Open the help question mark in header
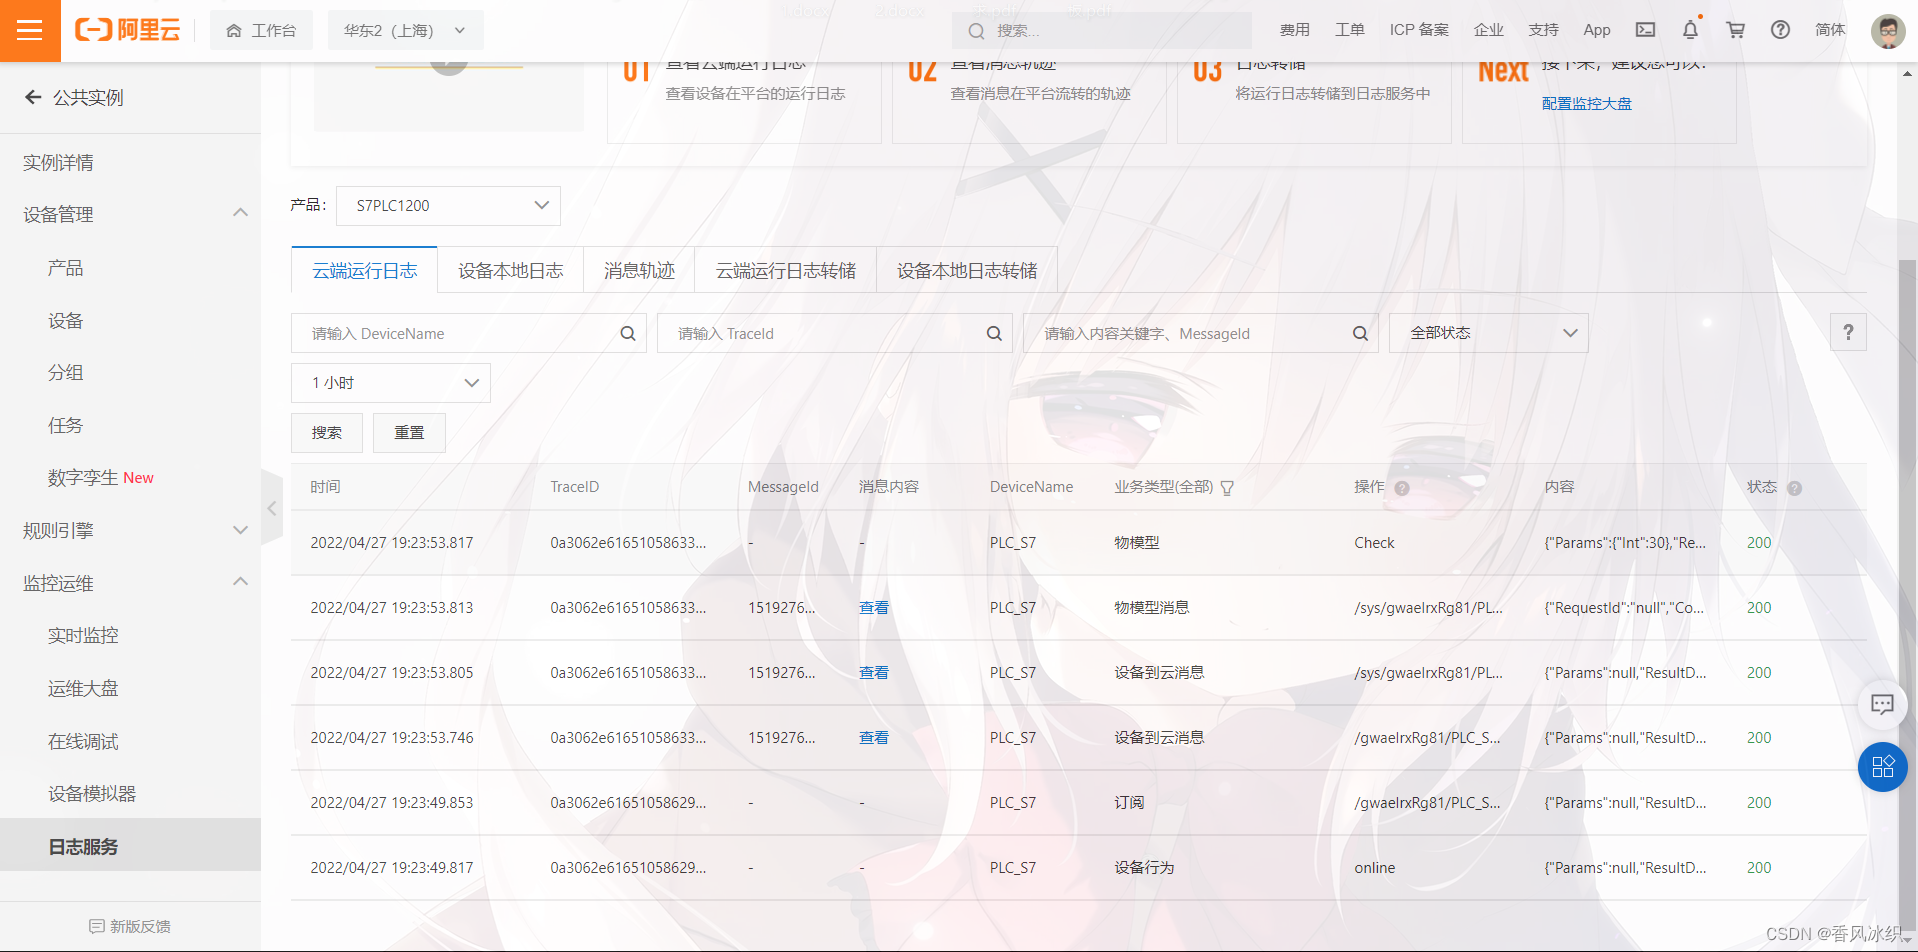Image resolution: width=1918 pixels, height=952 pixels. pyautogui.click(x=1780, y=30)
